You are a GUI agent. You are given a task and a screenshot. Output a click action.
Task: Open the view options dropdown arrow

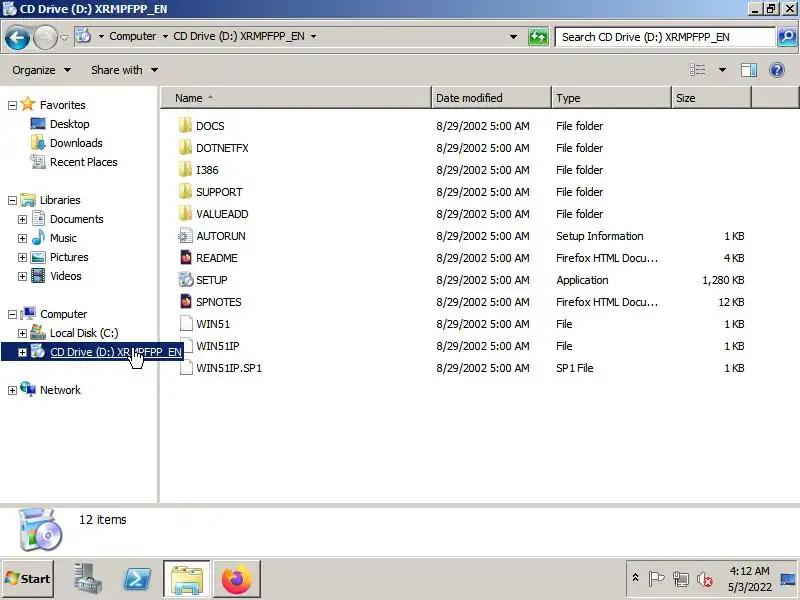click(722, 70)
